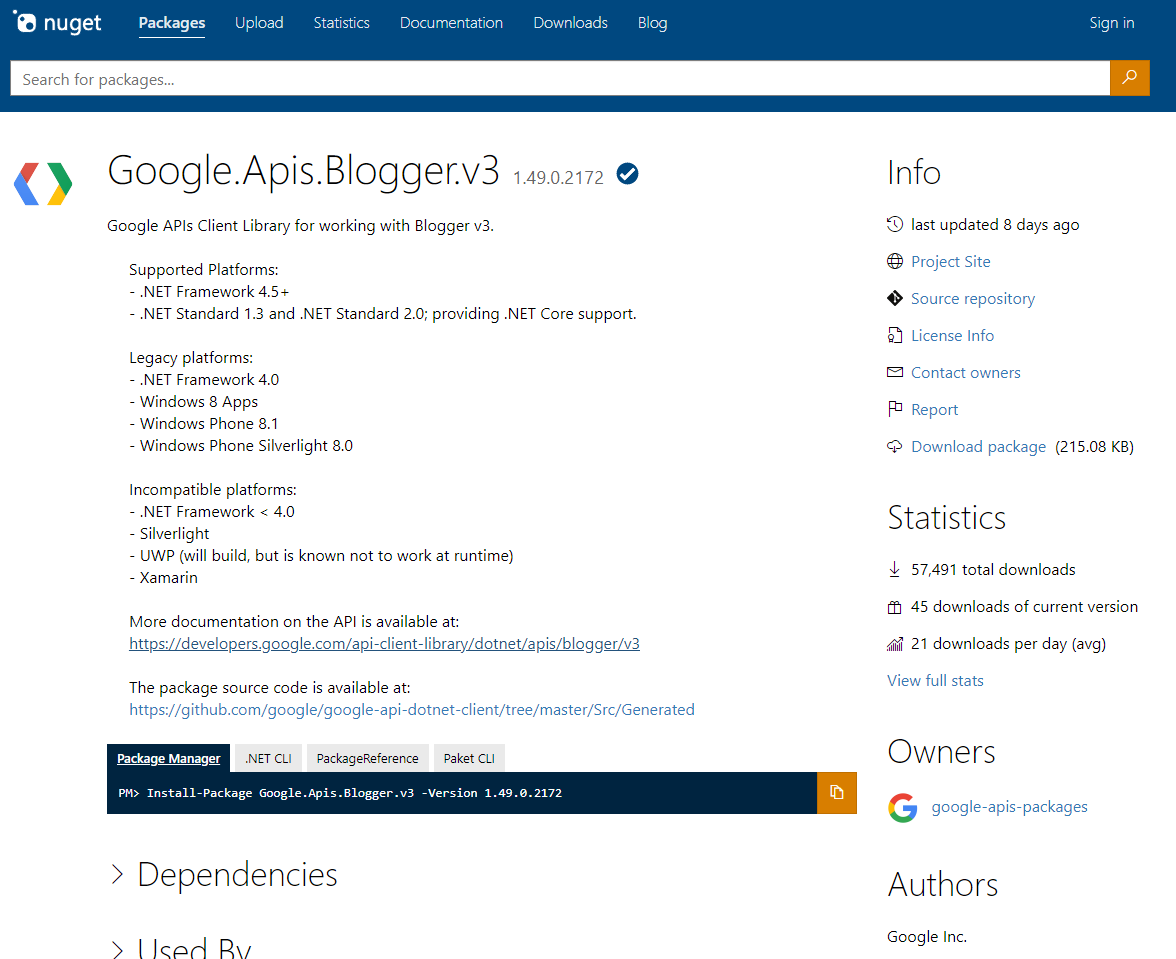Viewport: 1176px width, 959px height.
Task: Click the '.NET Framework 4.5+' line
Action: point(209,292)
